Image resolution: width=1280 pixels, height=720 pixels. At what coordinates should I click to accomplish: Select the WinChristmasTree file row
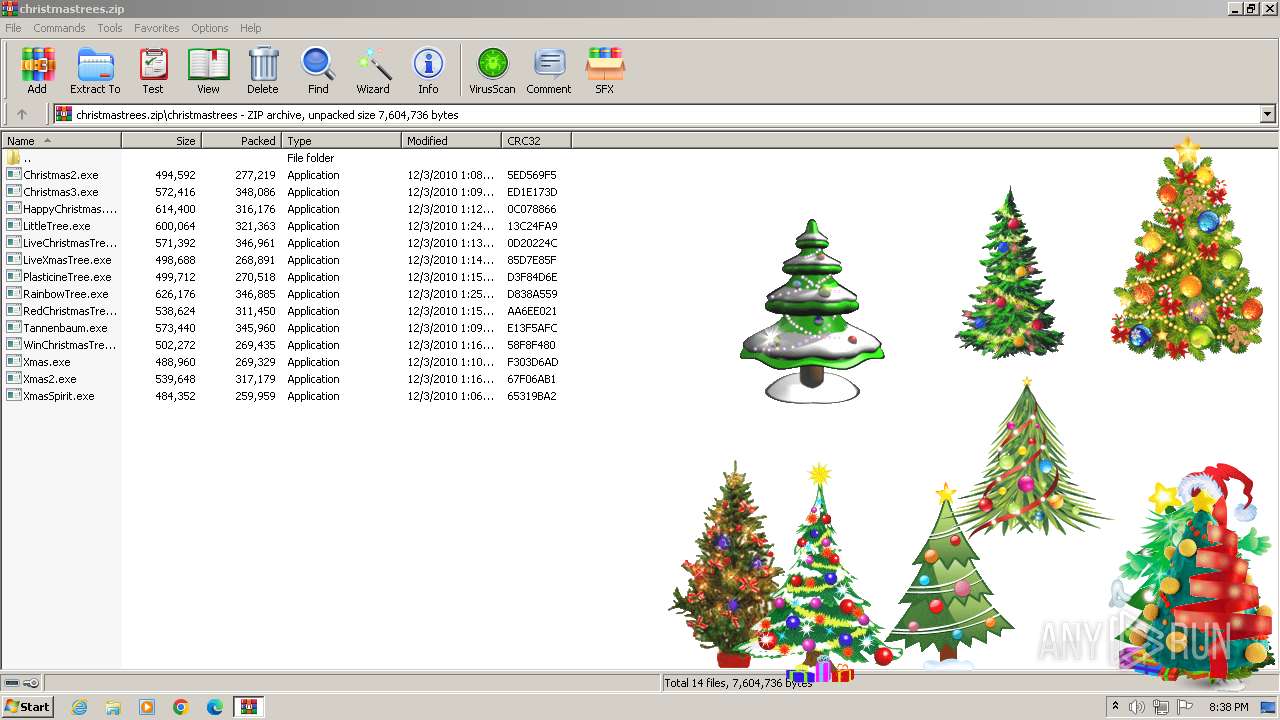[62, 345]
